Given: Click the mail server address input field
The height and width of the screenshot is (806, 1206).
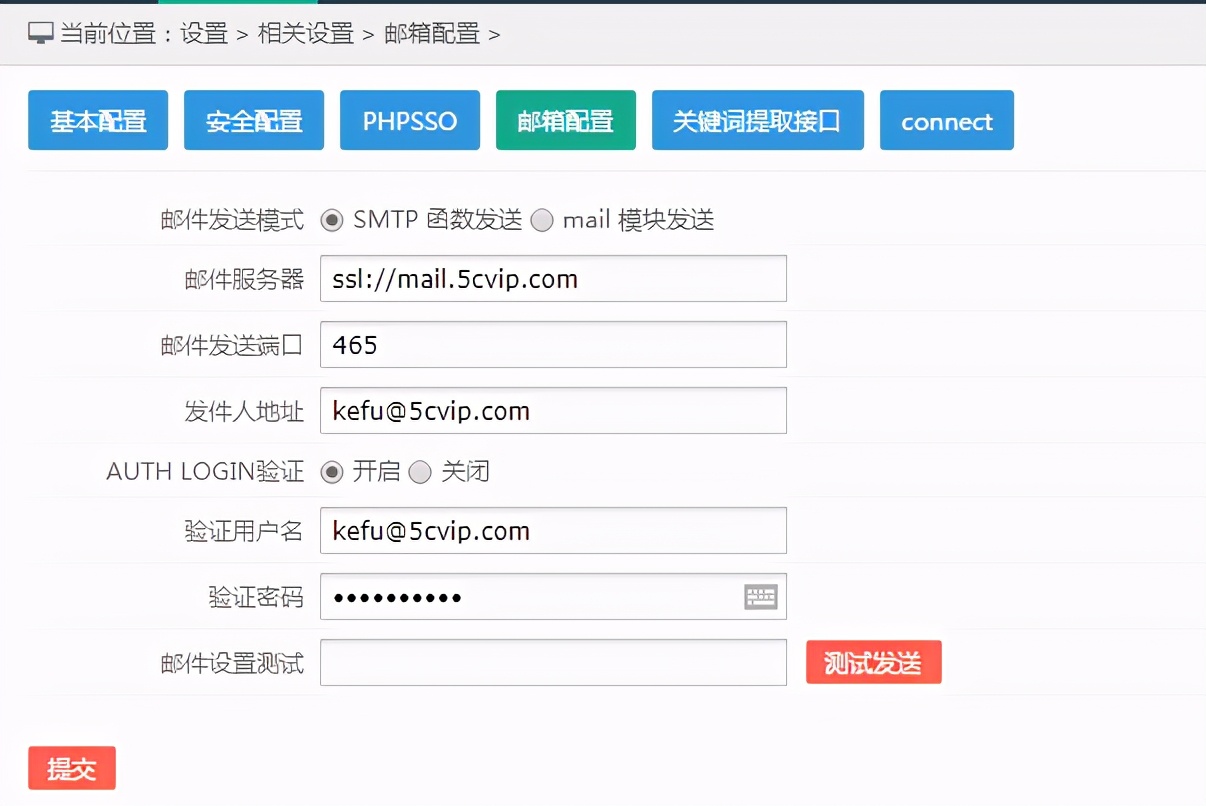Looking at the screenshot, I should point(553,279).
